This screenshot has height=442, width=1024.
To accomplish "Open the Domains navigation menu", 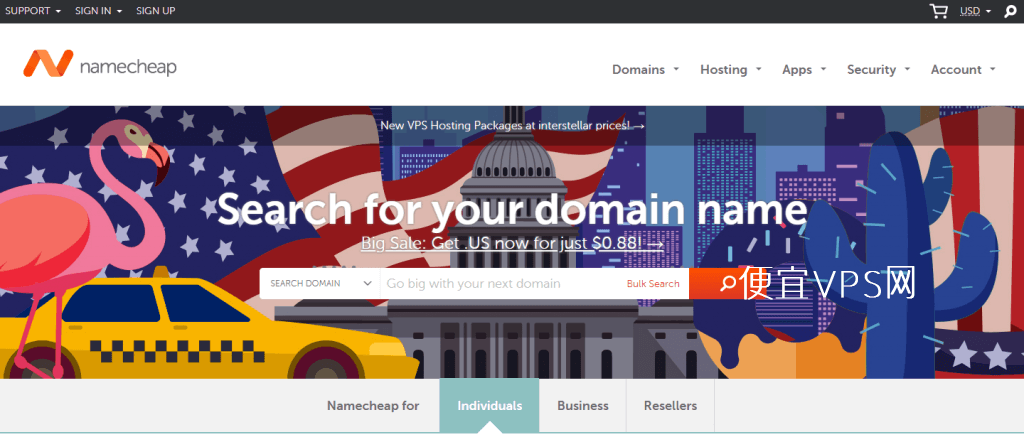I will [x=645, y=69].
